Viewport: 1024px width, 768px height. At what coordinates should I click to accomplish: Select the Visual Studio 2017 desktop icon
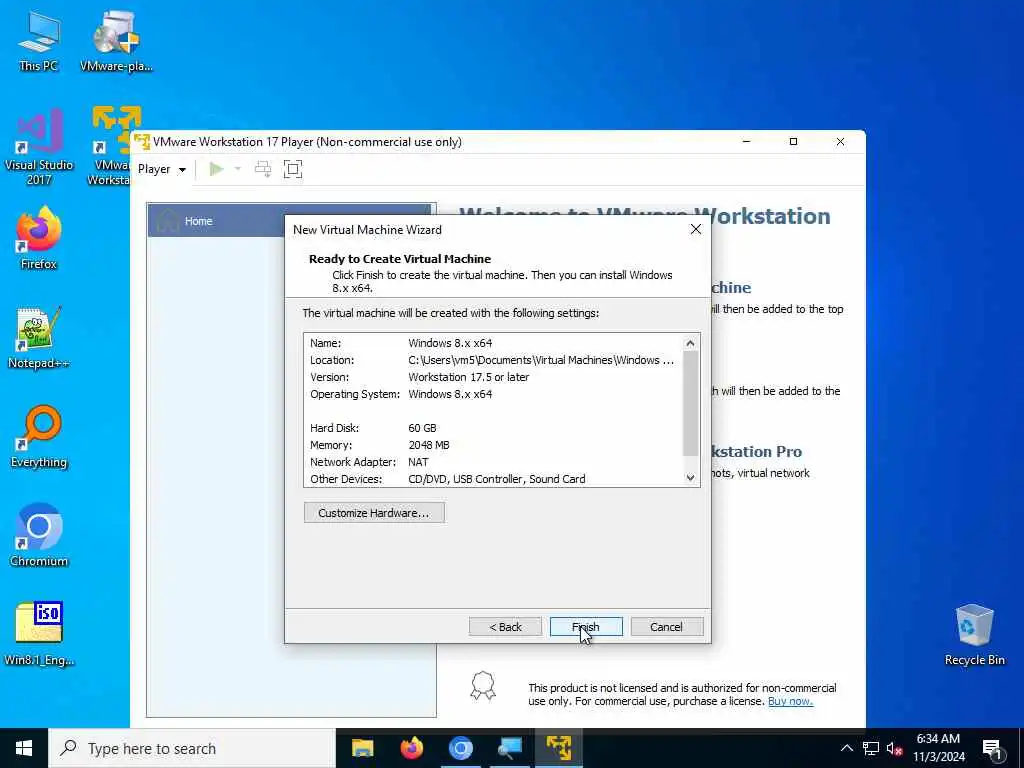tap(39, 148)
